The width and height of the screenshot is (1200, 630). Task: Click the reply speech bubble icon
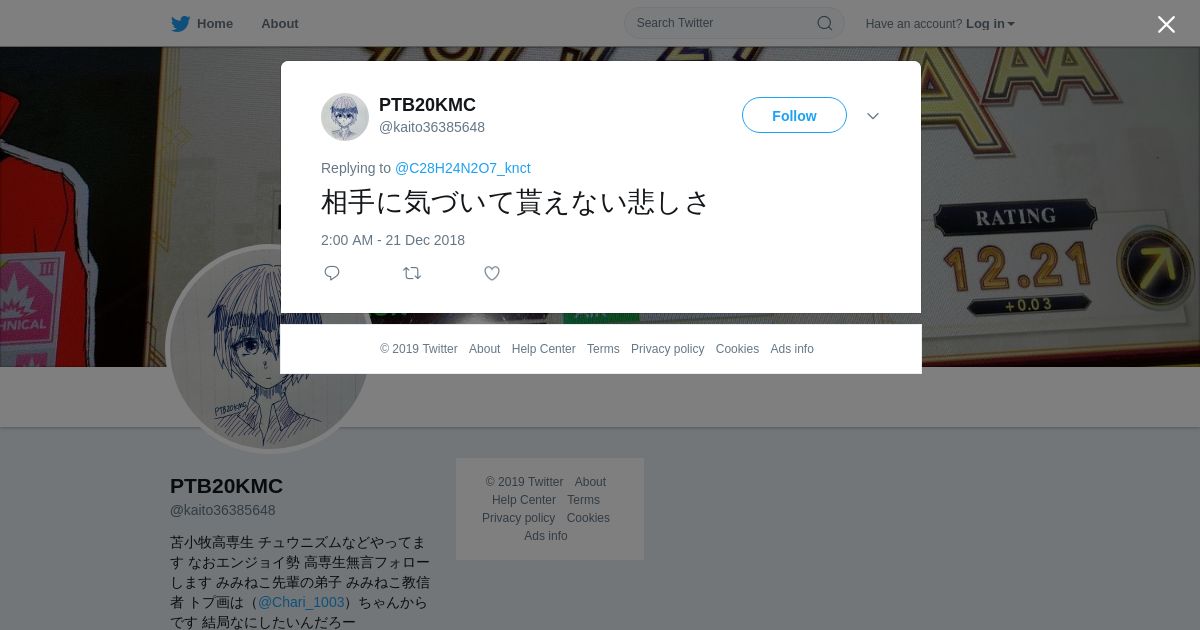[332, 273]
